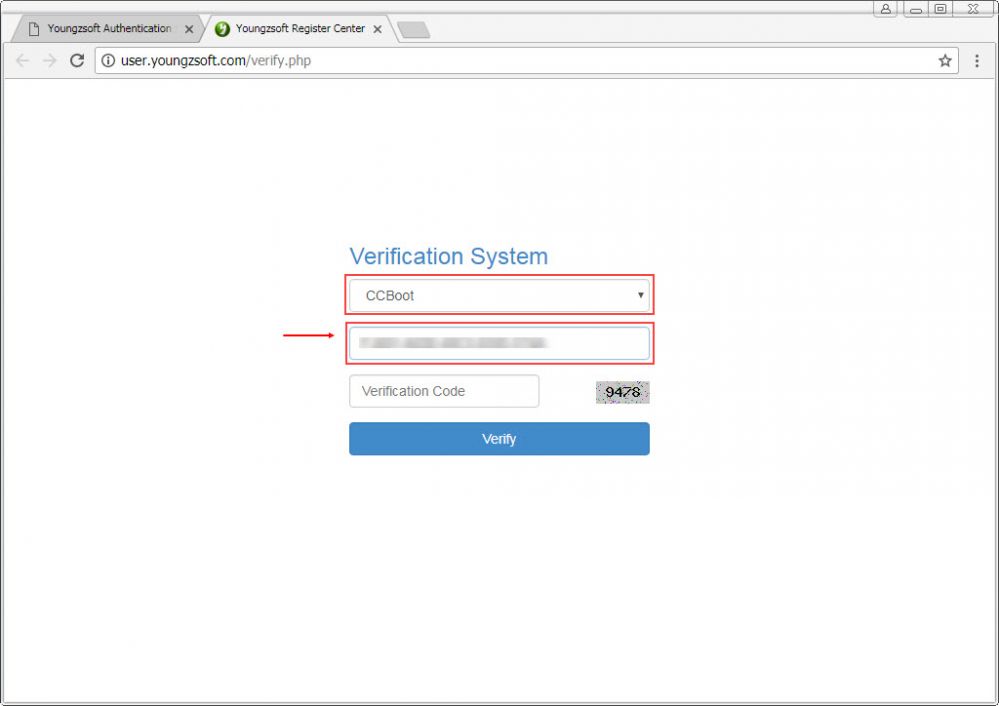999x706 pixels.
Task: Click the Verification Code input field
Action: pos(444,391)
